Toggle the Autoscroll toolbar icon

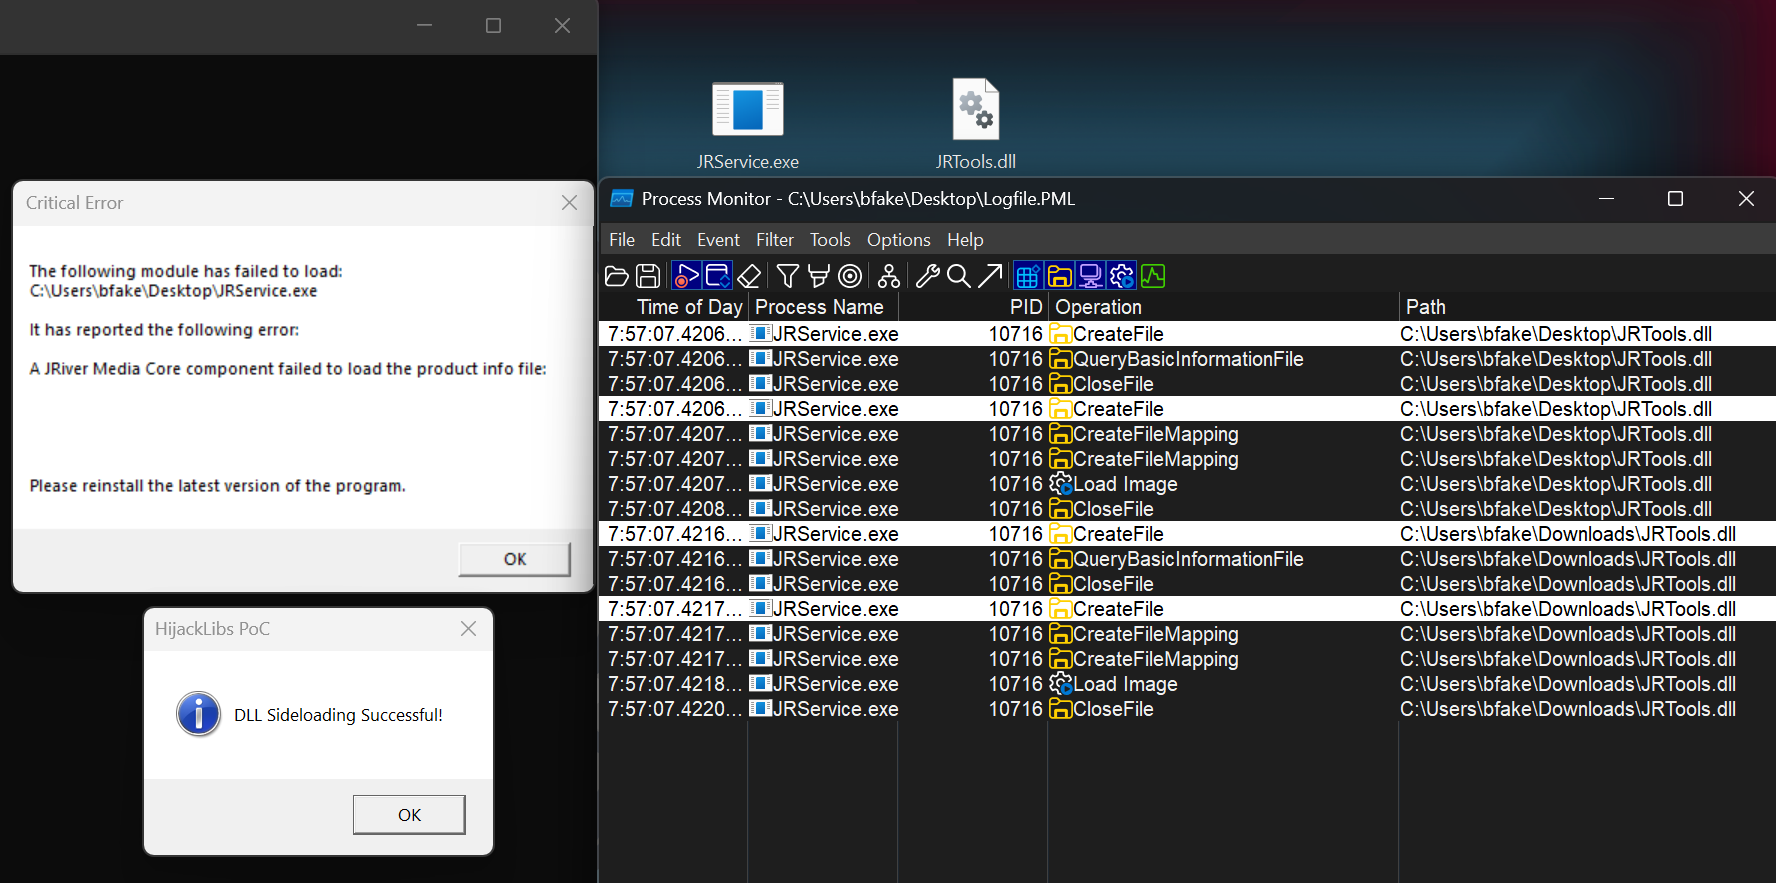point(717,276)
